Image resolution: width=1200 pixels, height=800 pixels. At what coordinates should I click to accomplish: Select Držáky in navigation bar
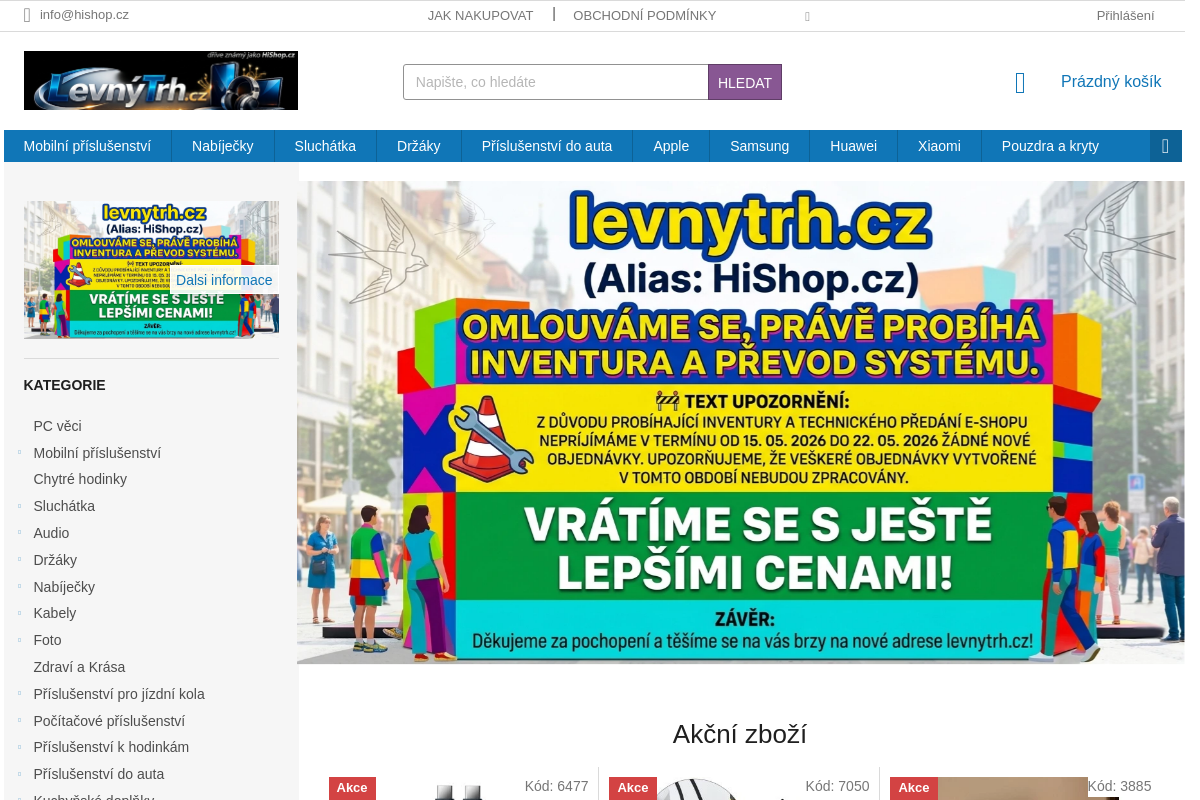coord(418,146)
